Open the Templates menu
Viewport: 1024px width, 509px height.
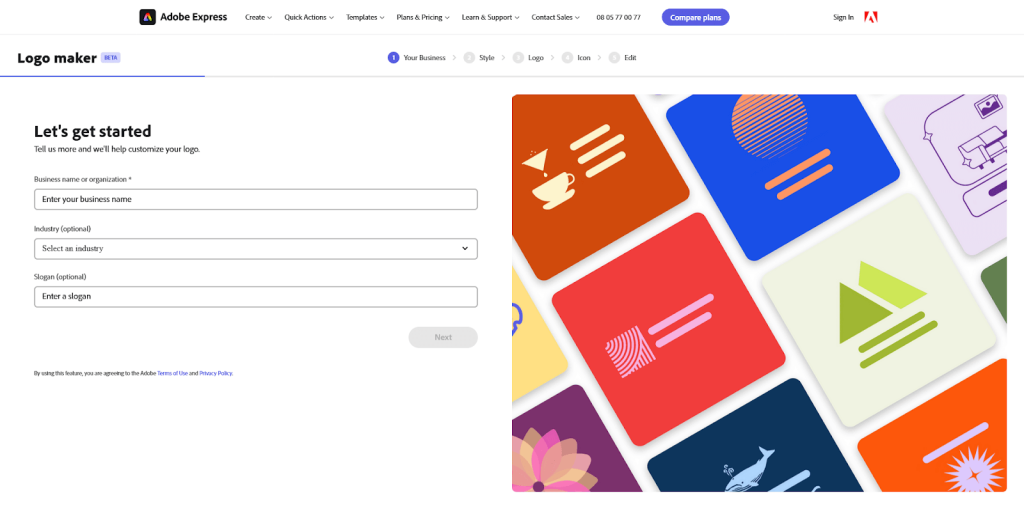[365, 18]
